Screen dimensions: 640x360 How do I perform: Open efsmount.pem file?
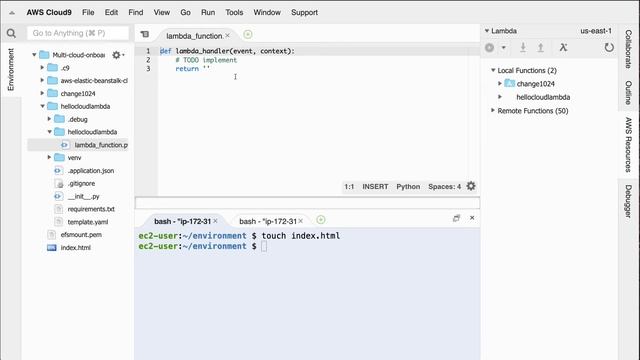click(81, 235)
